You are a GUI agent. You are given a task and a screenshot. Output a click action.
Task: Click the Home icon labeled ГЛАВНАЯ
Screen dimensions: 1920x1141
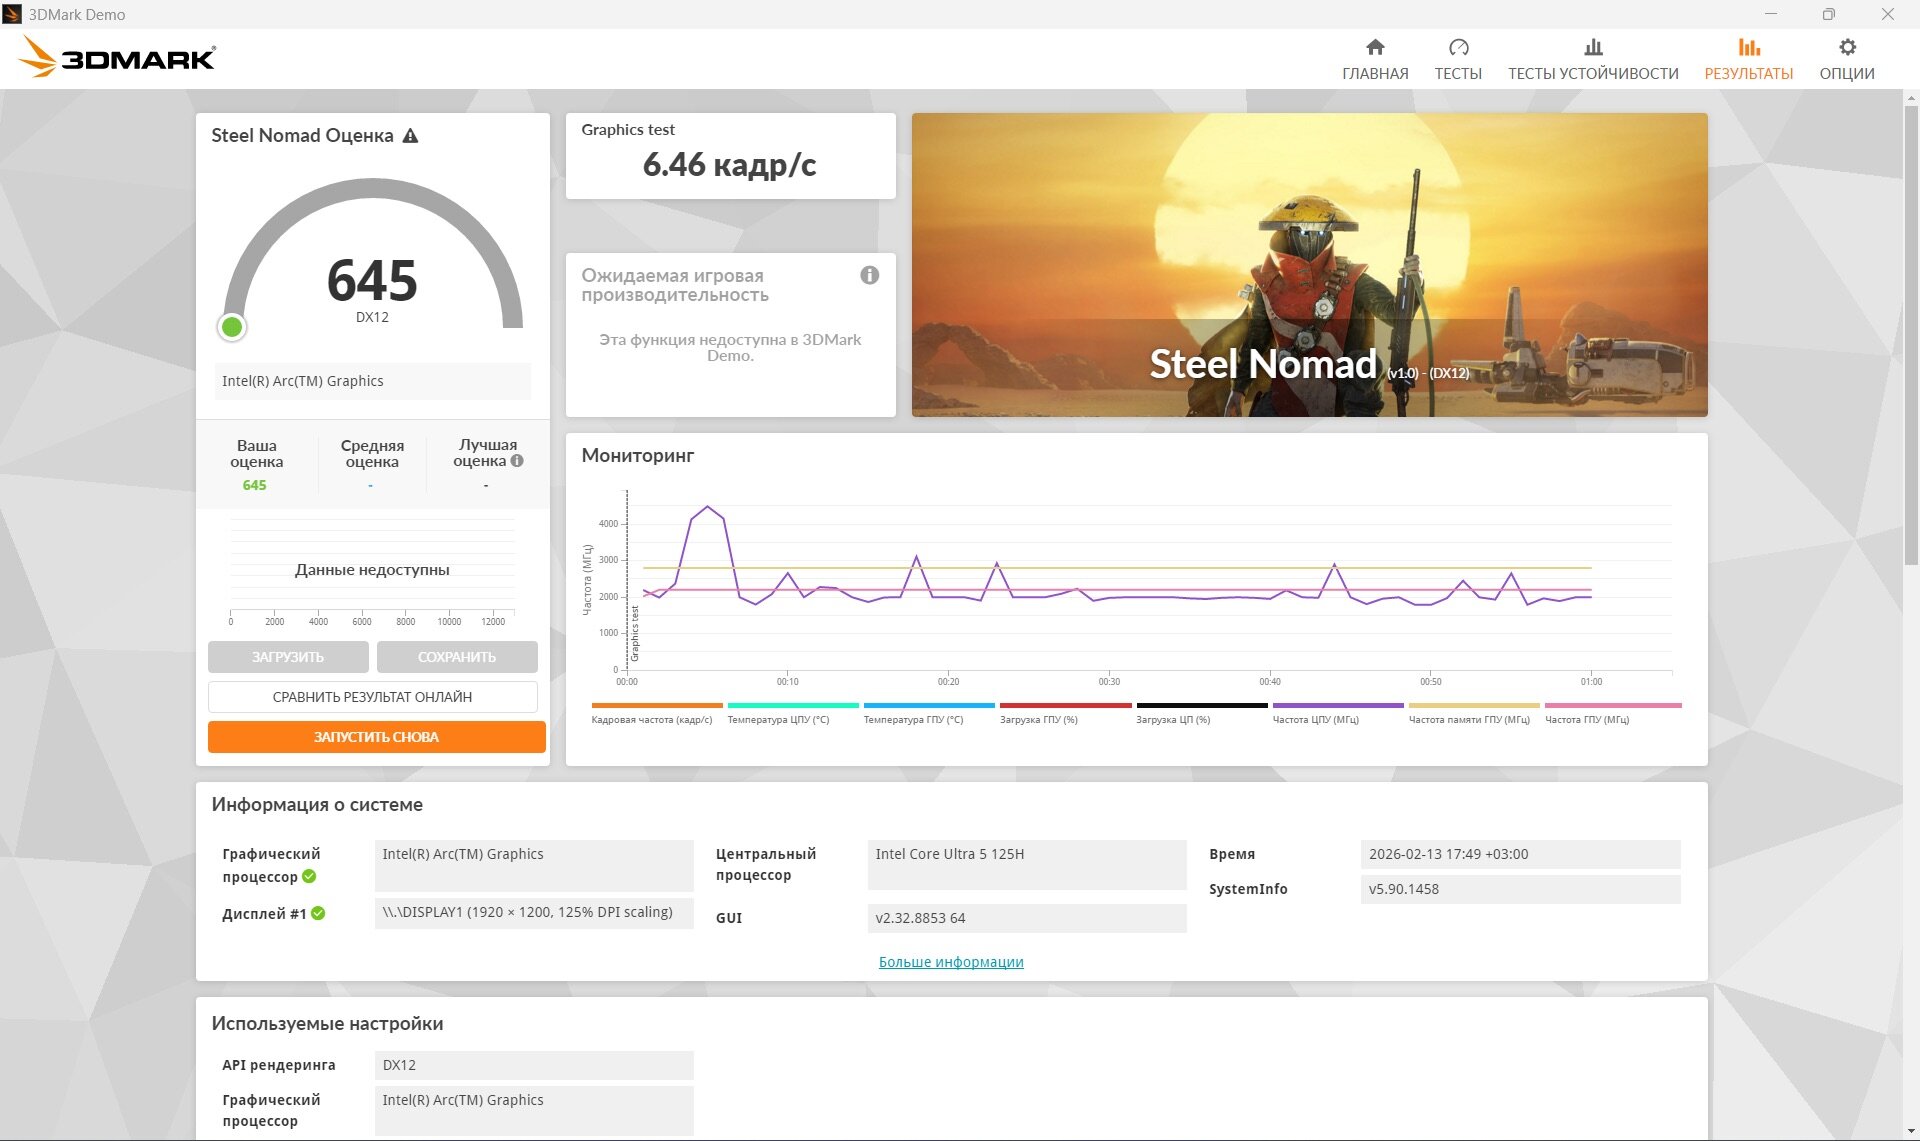coord(1375,48)
